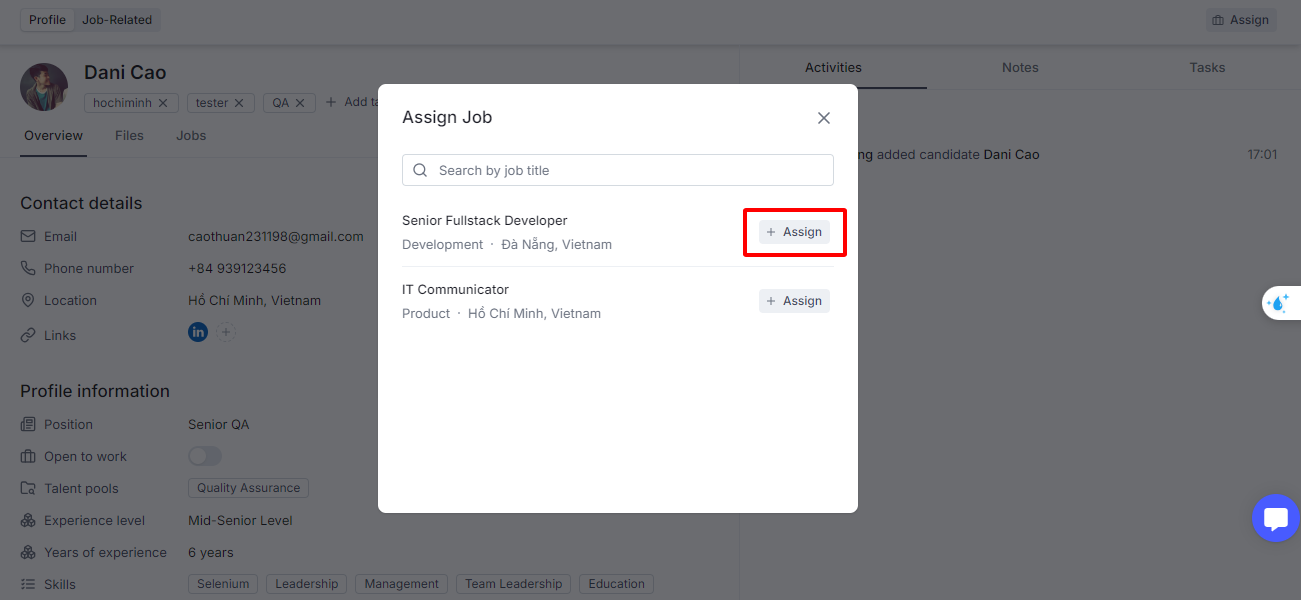Close the Assign Job dialog
Image resolution: width=1301 pixels, height=600 pixels.
[824, 118]
